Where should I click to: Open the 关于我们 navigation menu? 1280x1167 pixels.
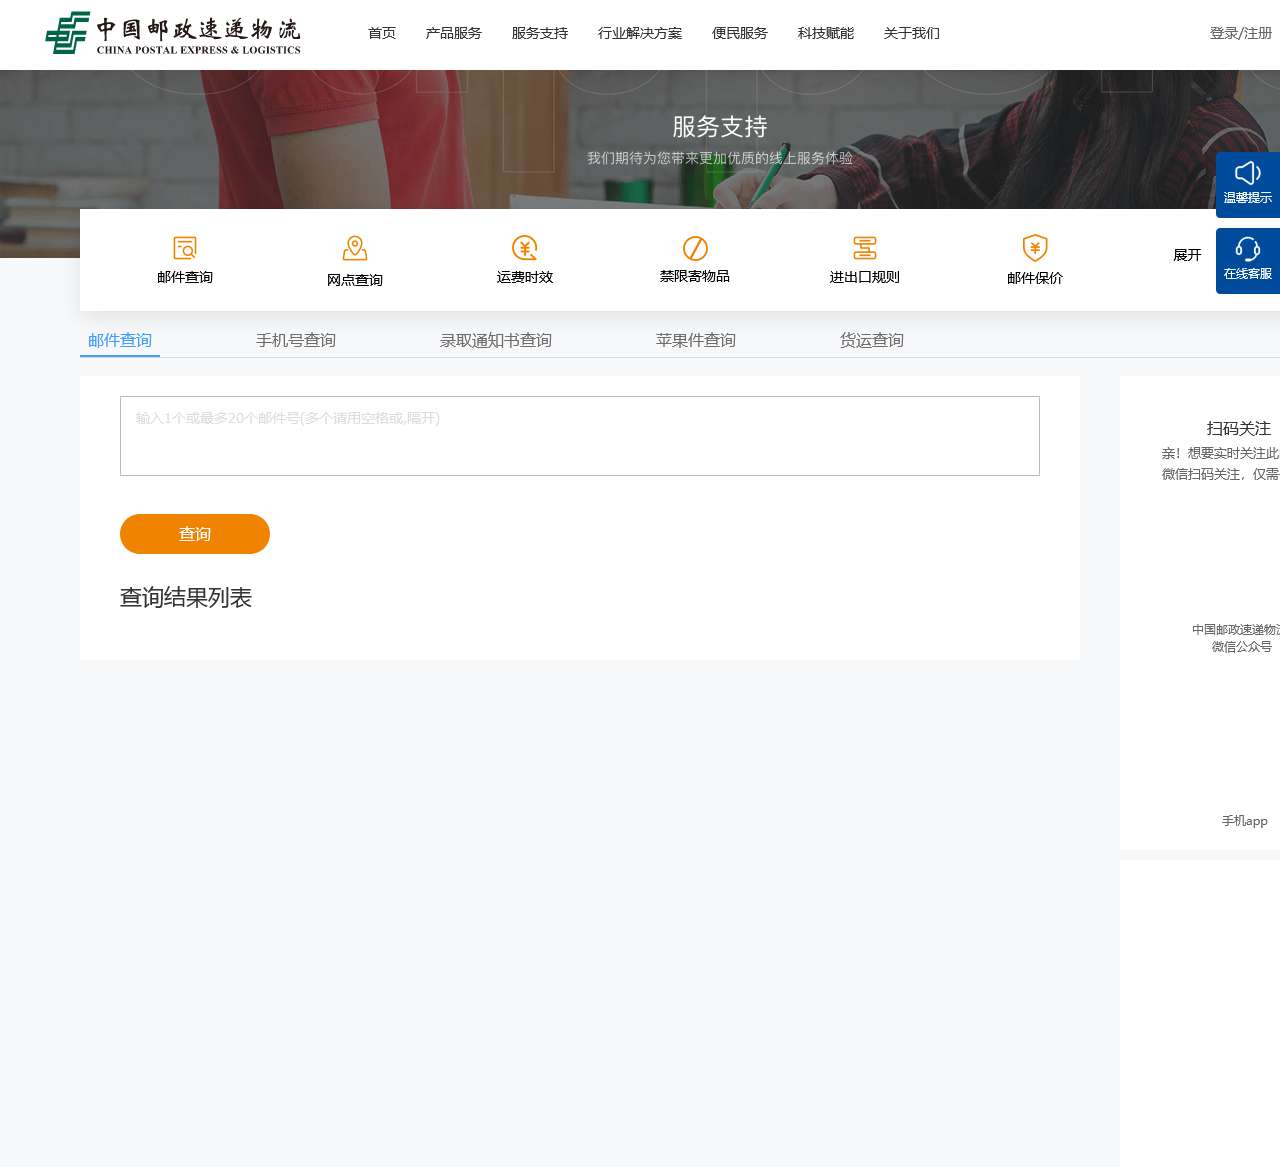[x=912, y=33]
